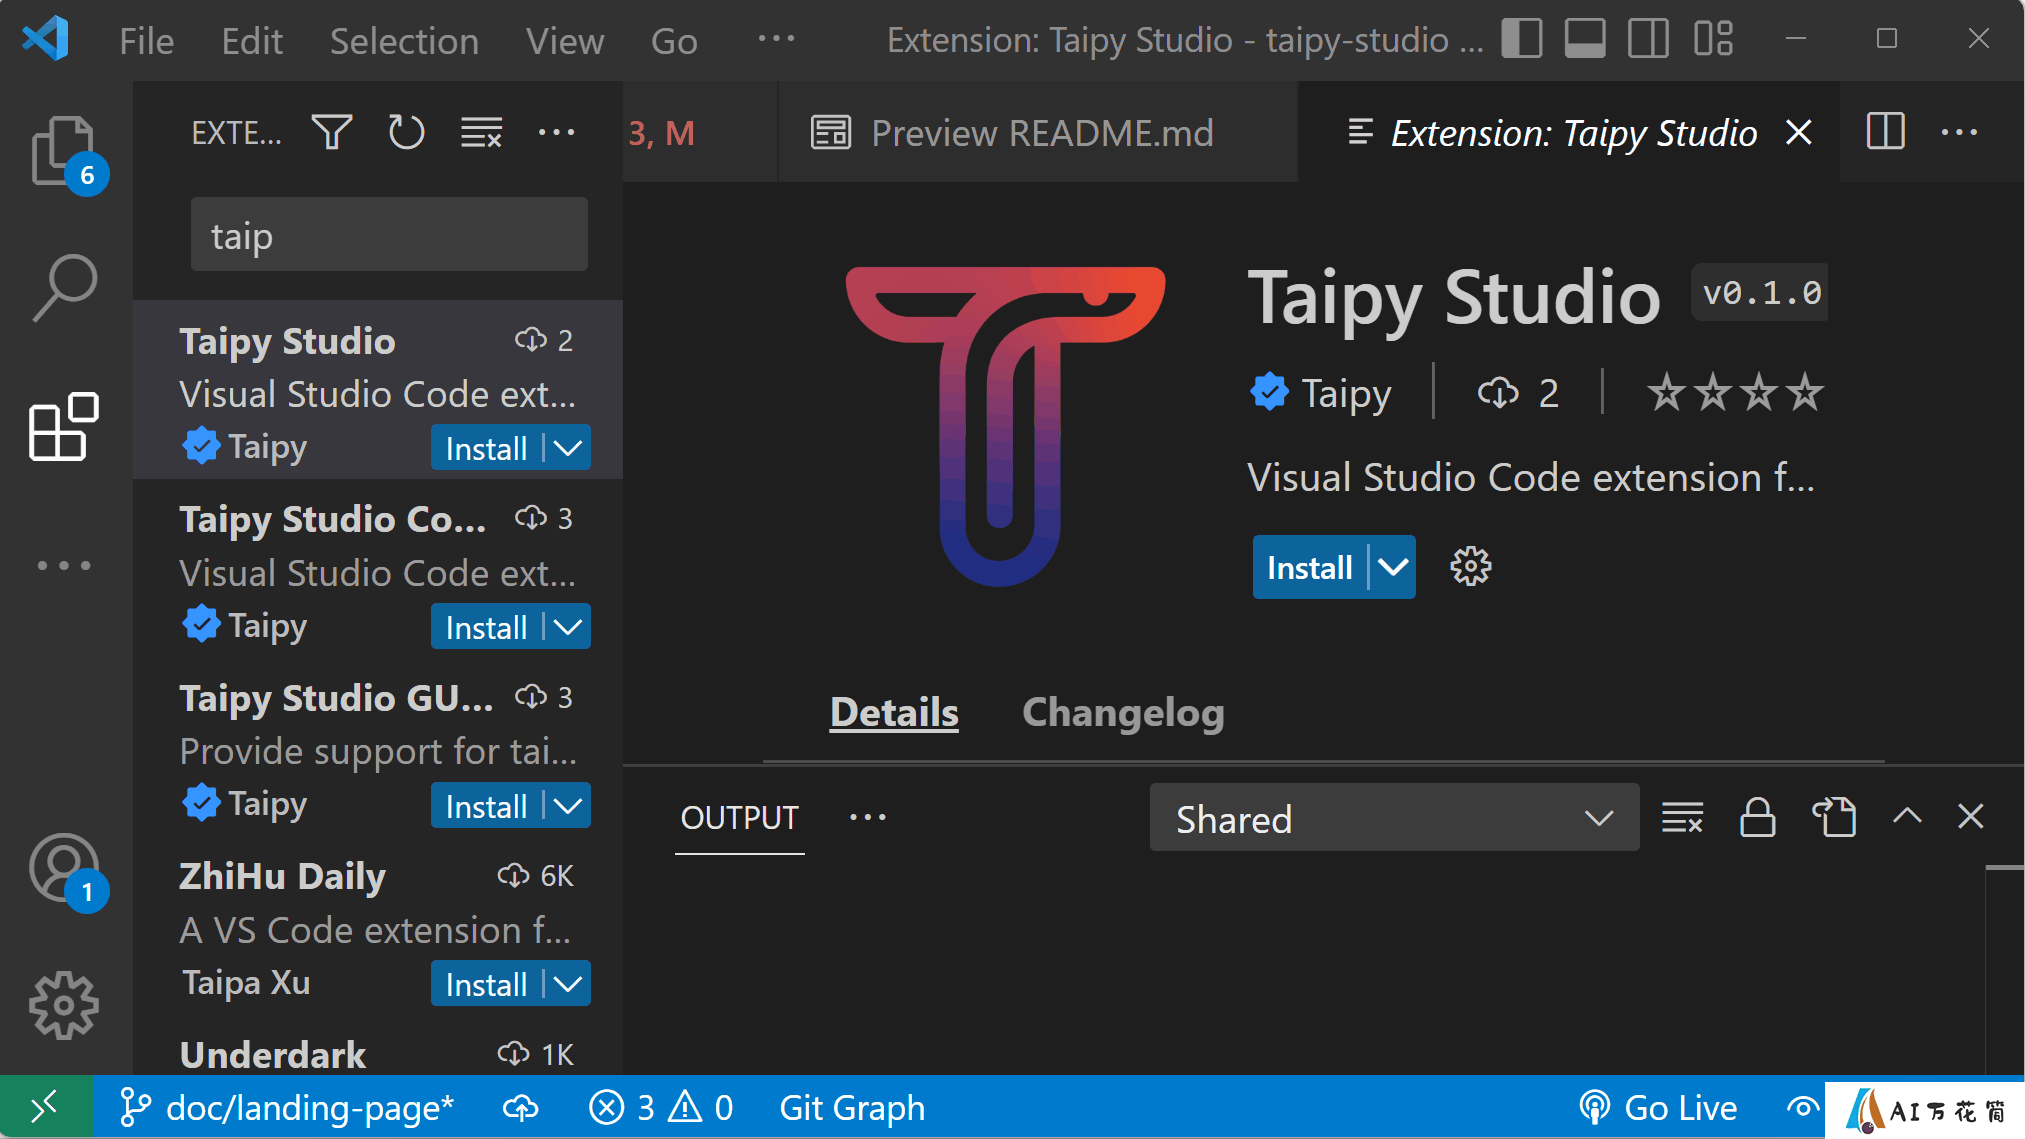Show additional views ellipsis in activity bar

64,565
